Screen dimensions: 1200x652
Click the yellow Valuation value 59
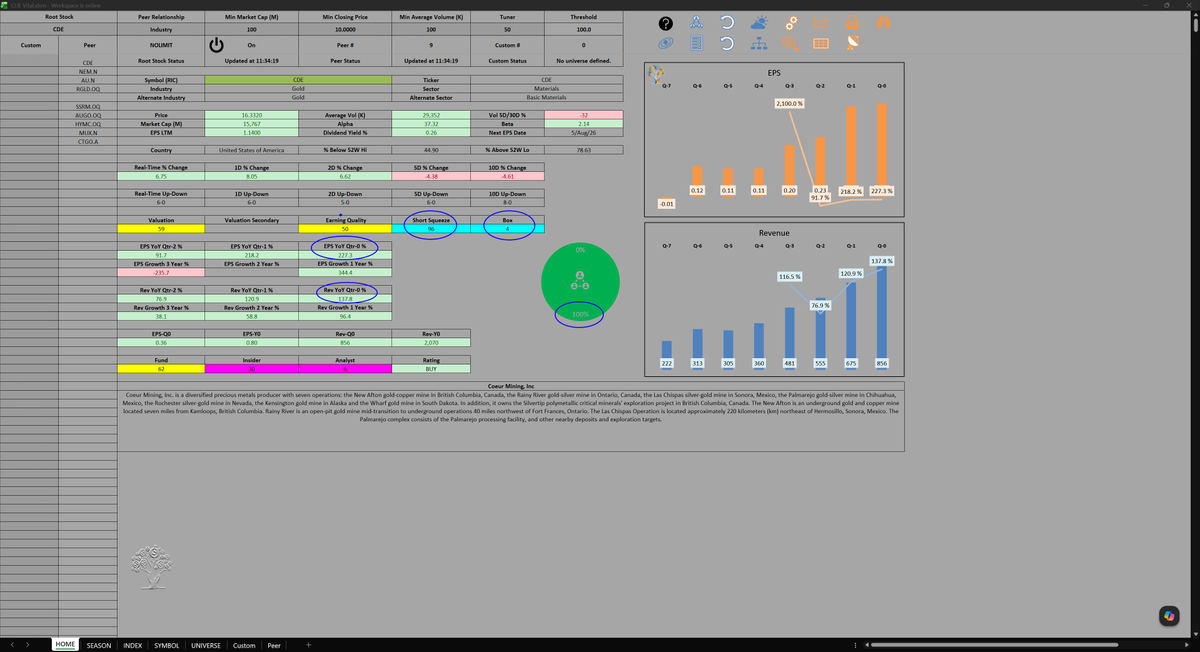coord(161,229)
